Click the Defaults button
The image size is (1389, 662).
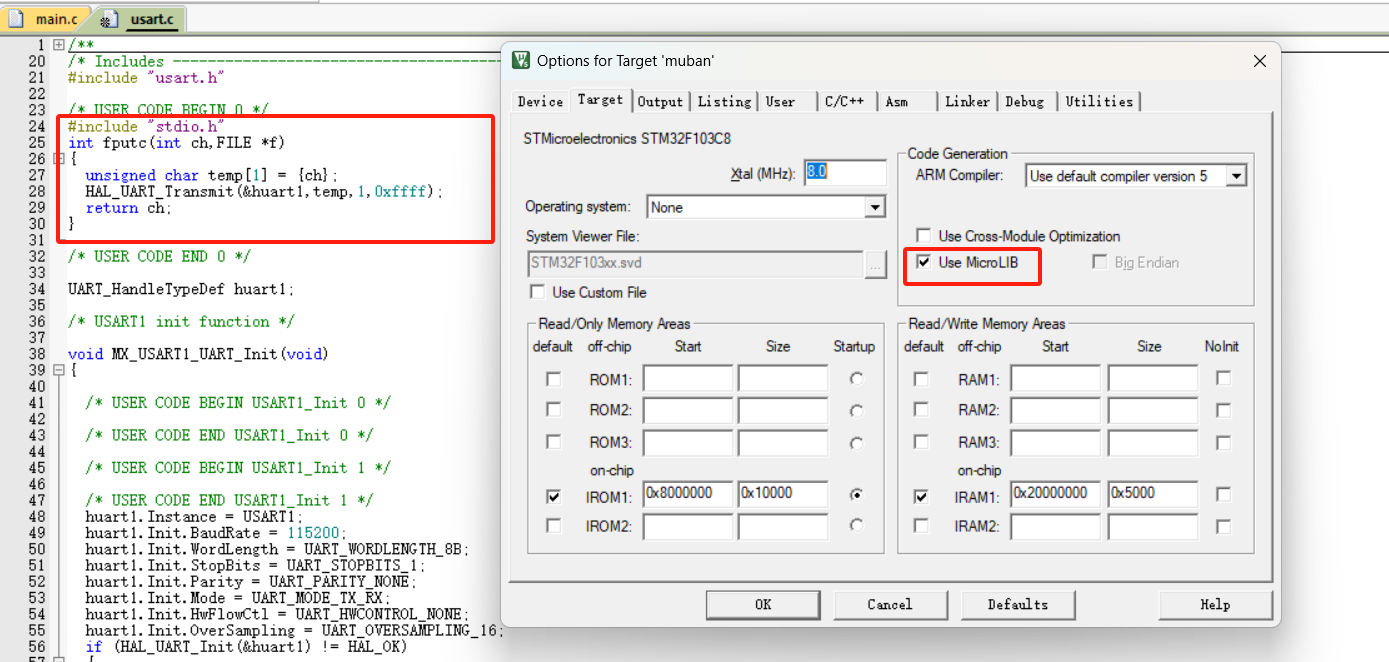[x=1018, y=604]
